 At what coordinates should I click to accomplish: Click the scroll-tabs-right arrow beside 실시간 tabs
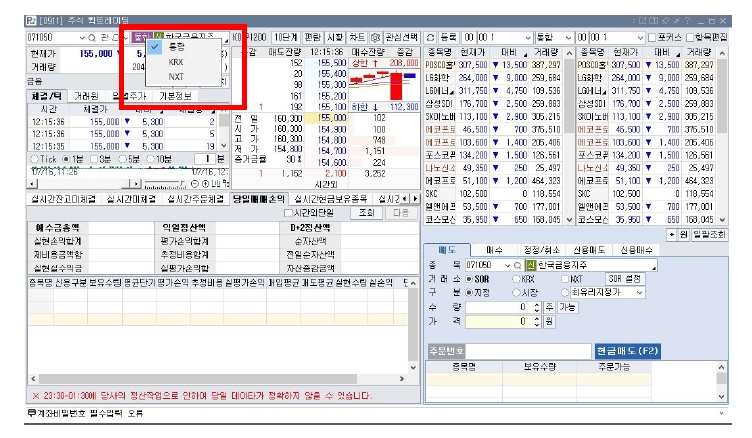(415, 198)
